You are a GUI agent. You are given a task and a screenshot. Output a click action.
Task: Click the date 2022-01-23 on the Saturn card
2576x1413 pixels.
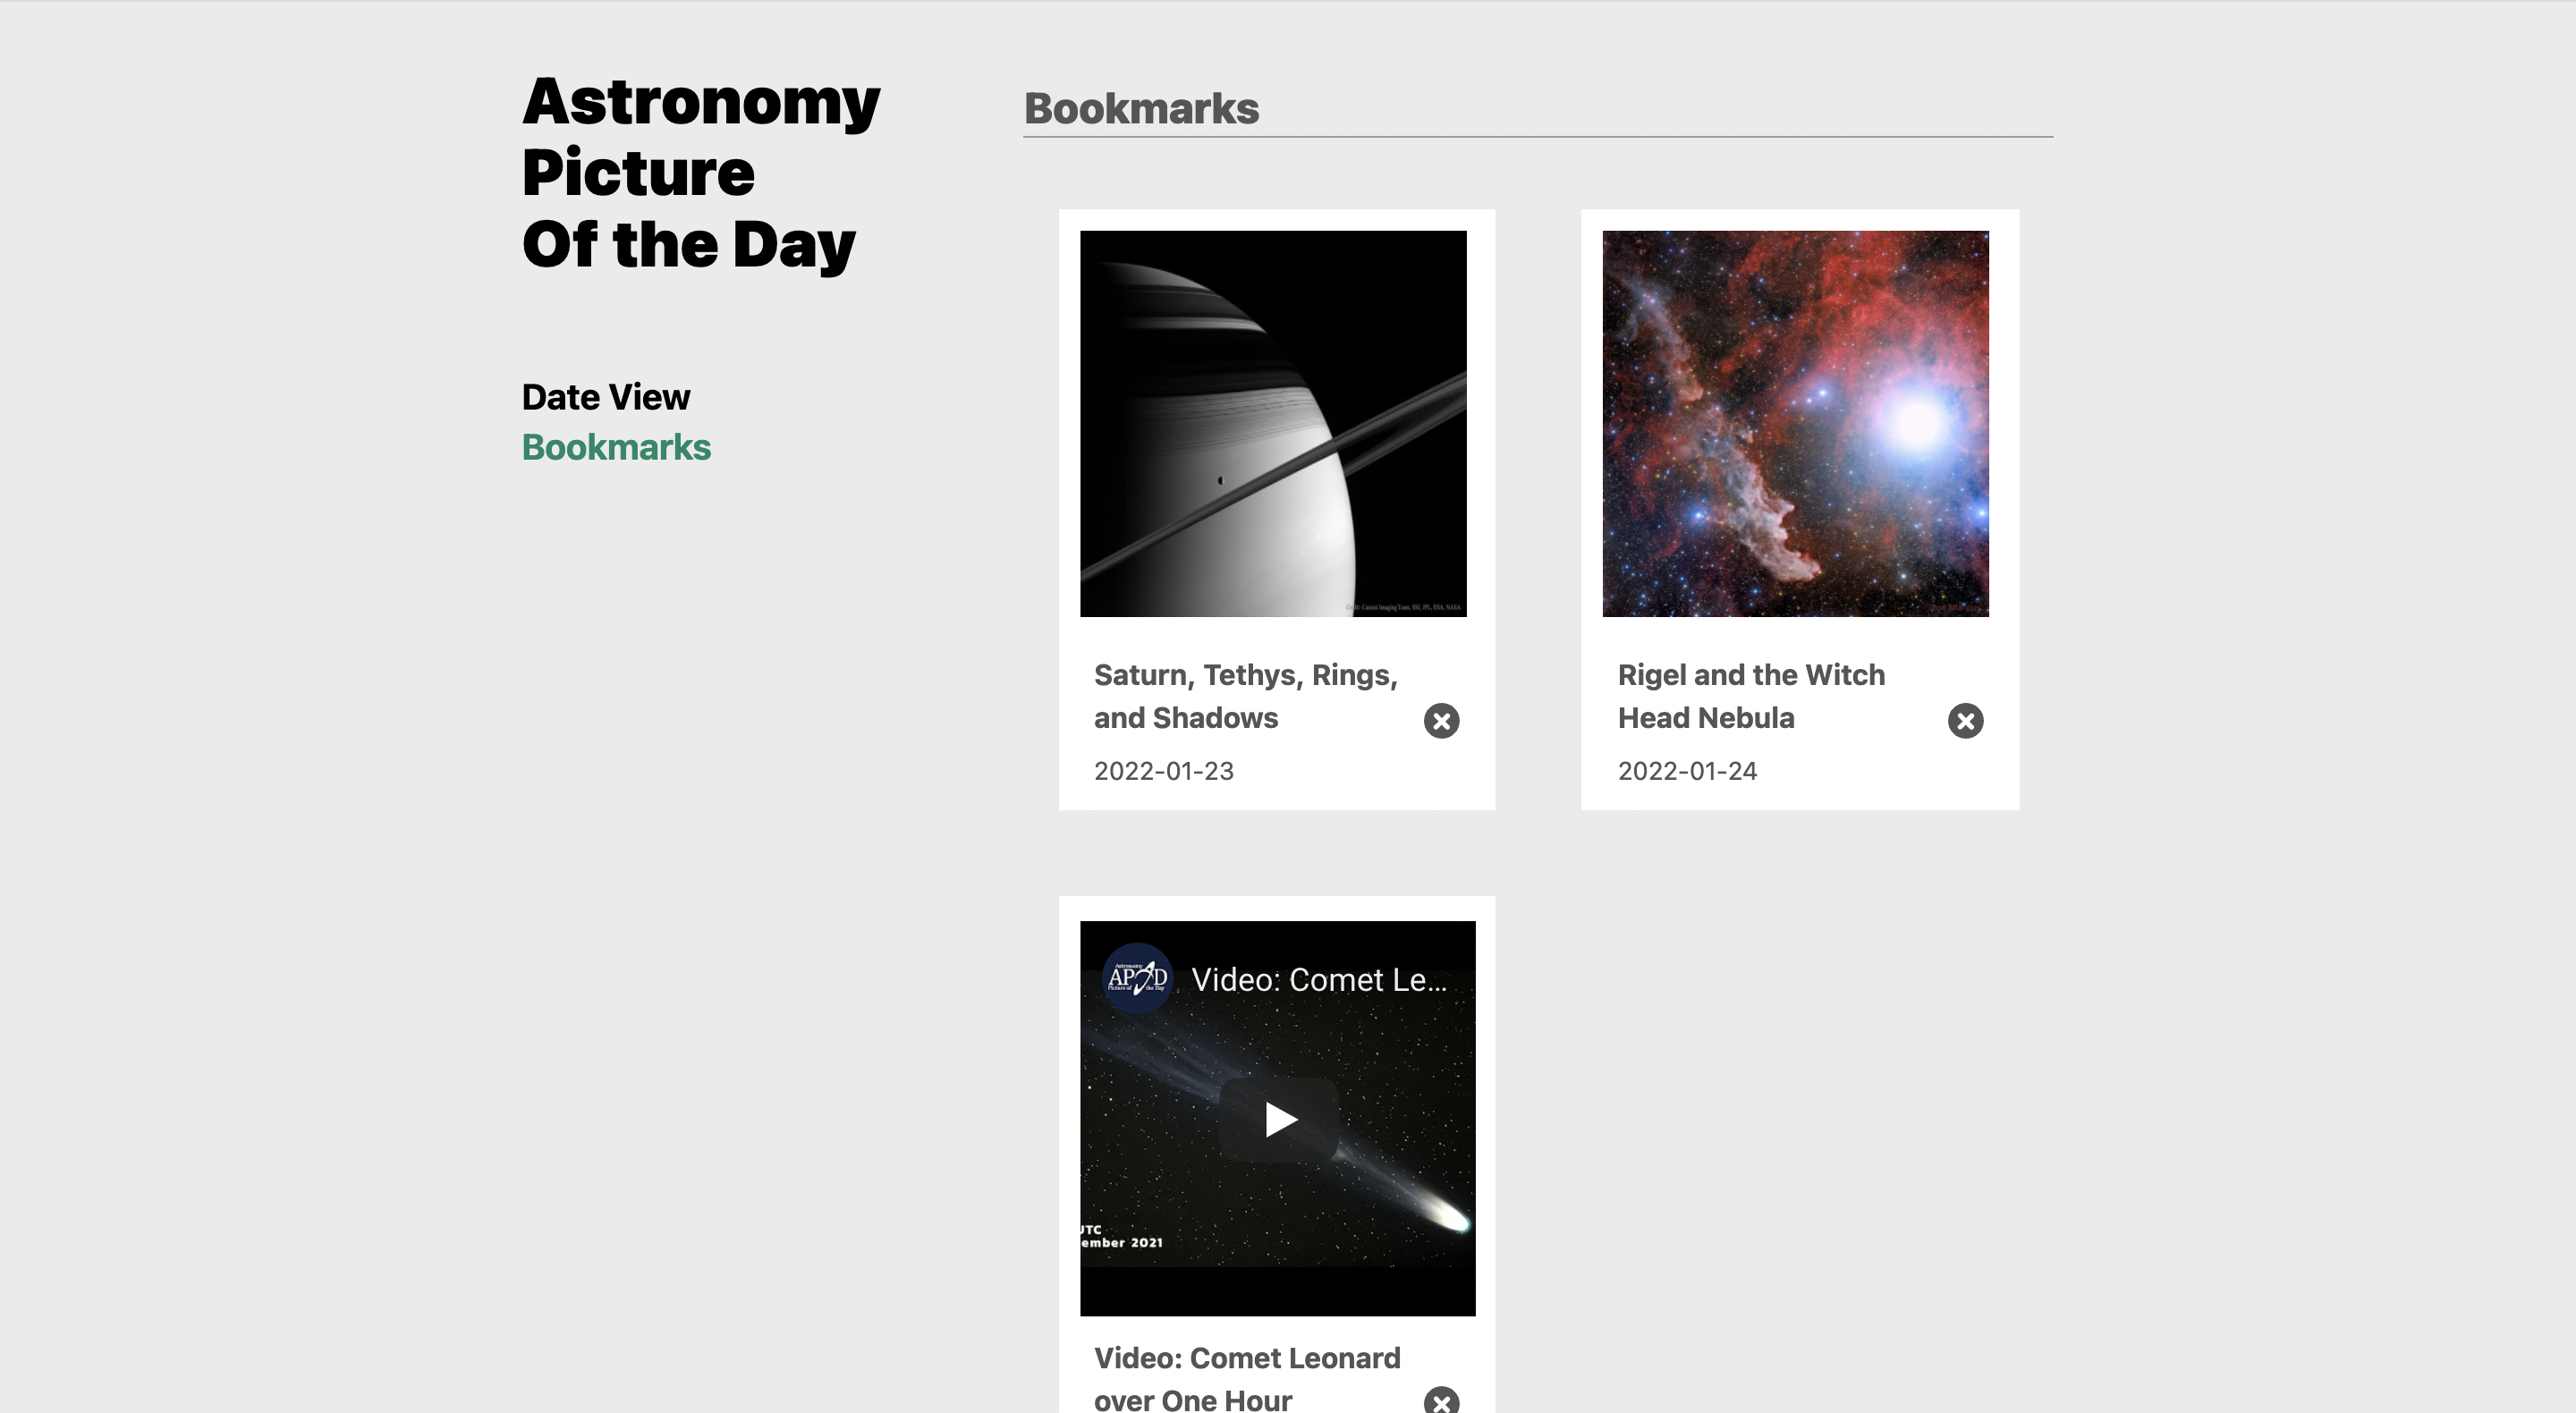coord(1163,770)
